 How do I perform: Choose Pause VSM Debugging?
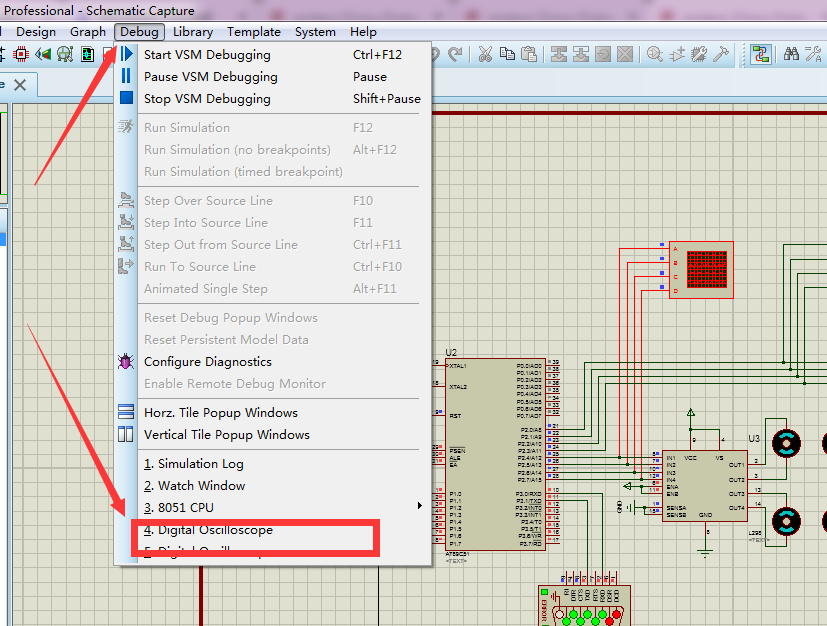click(210, 77)
